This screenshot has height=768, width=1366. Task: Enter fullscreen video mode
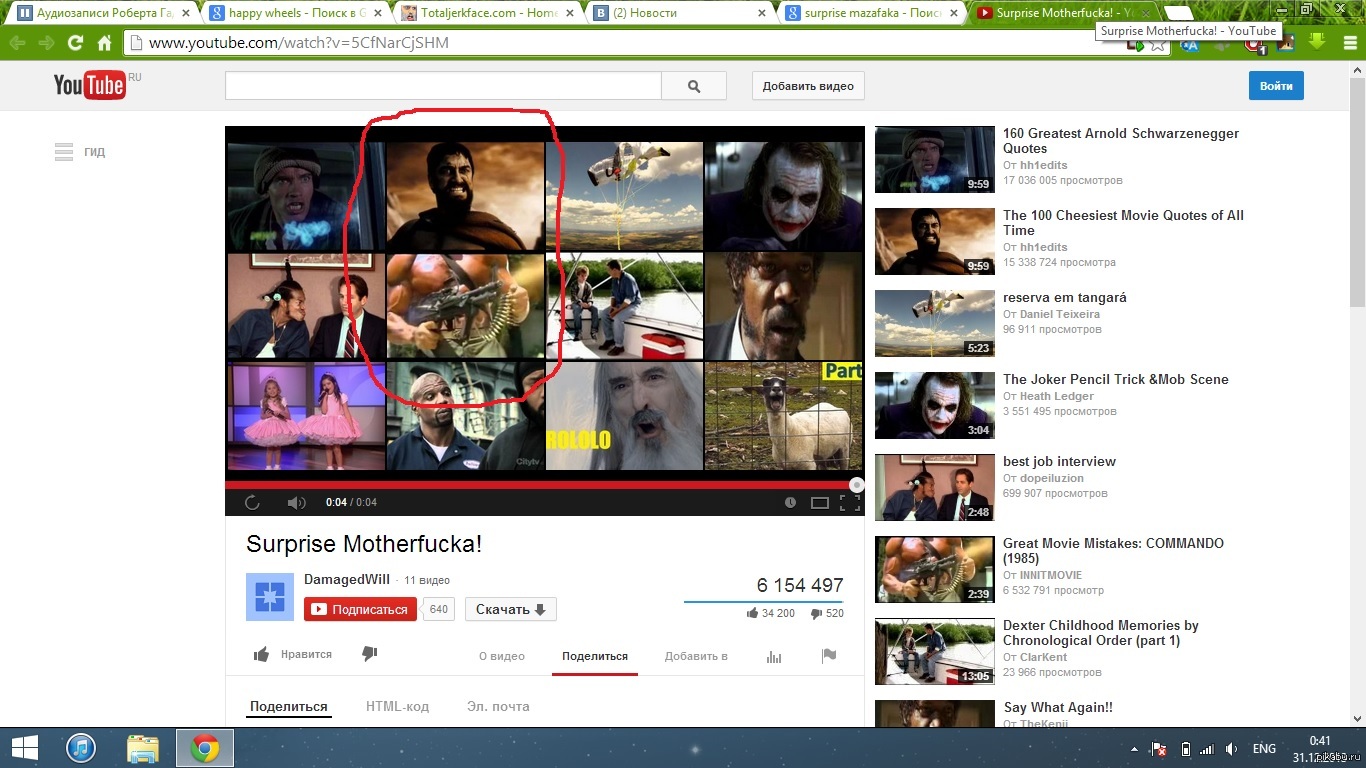click(849, 502)
